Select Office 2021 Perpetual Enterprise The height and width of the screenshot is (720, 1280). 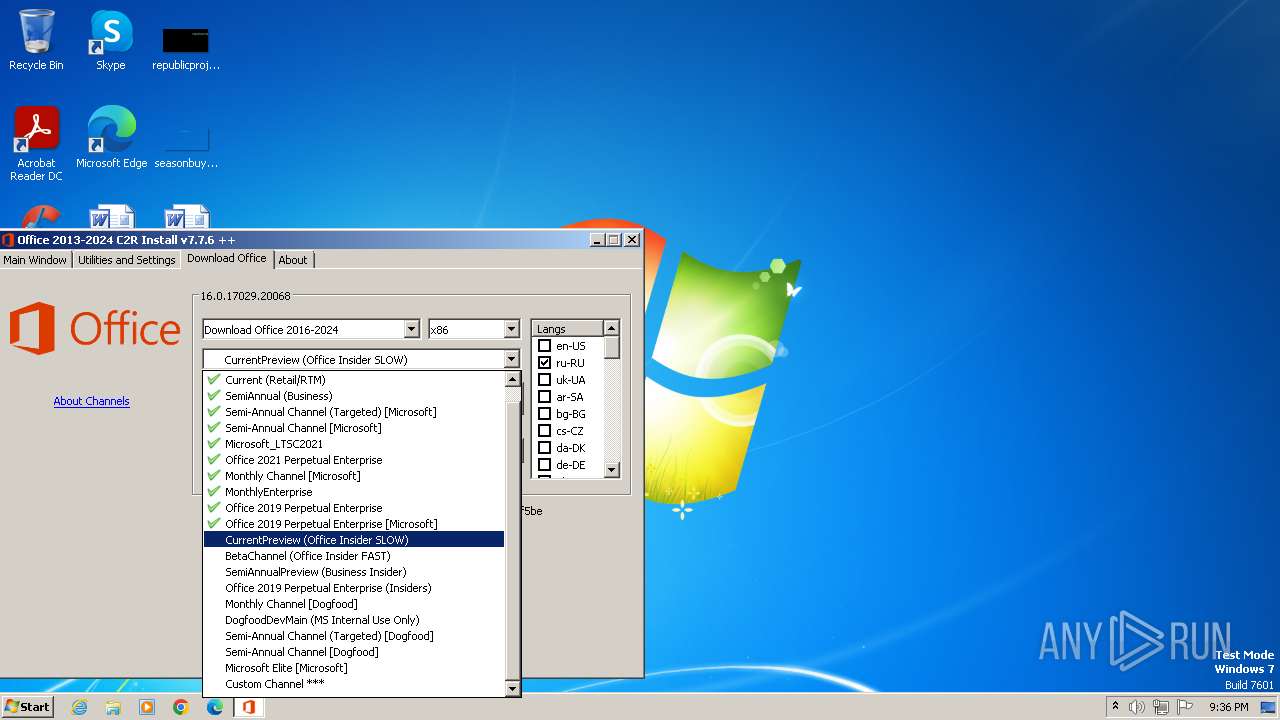click(354, 460)
